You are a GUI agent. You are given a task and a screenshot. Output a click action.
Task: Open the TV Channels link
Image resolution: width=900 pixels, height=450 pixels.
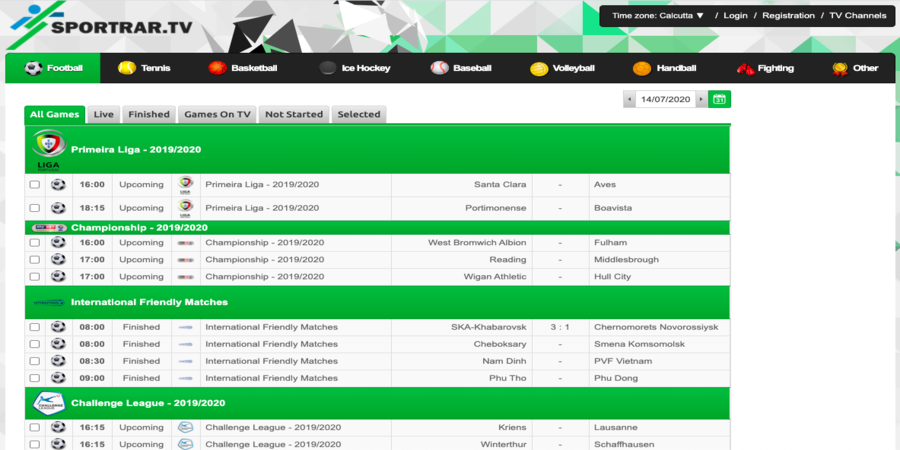pyautogui.click(x=858, y=15)
